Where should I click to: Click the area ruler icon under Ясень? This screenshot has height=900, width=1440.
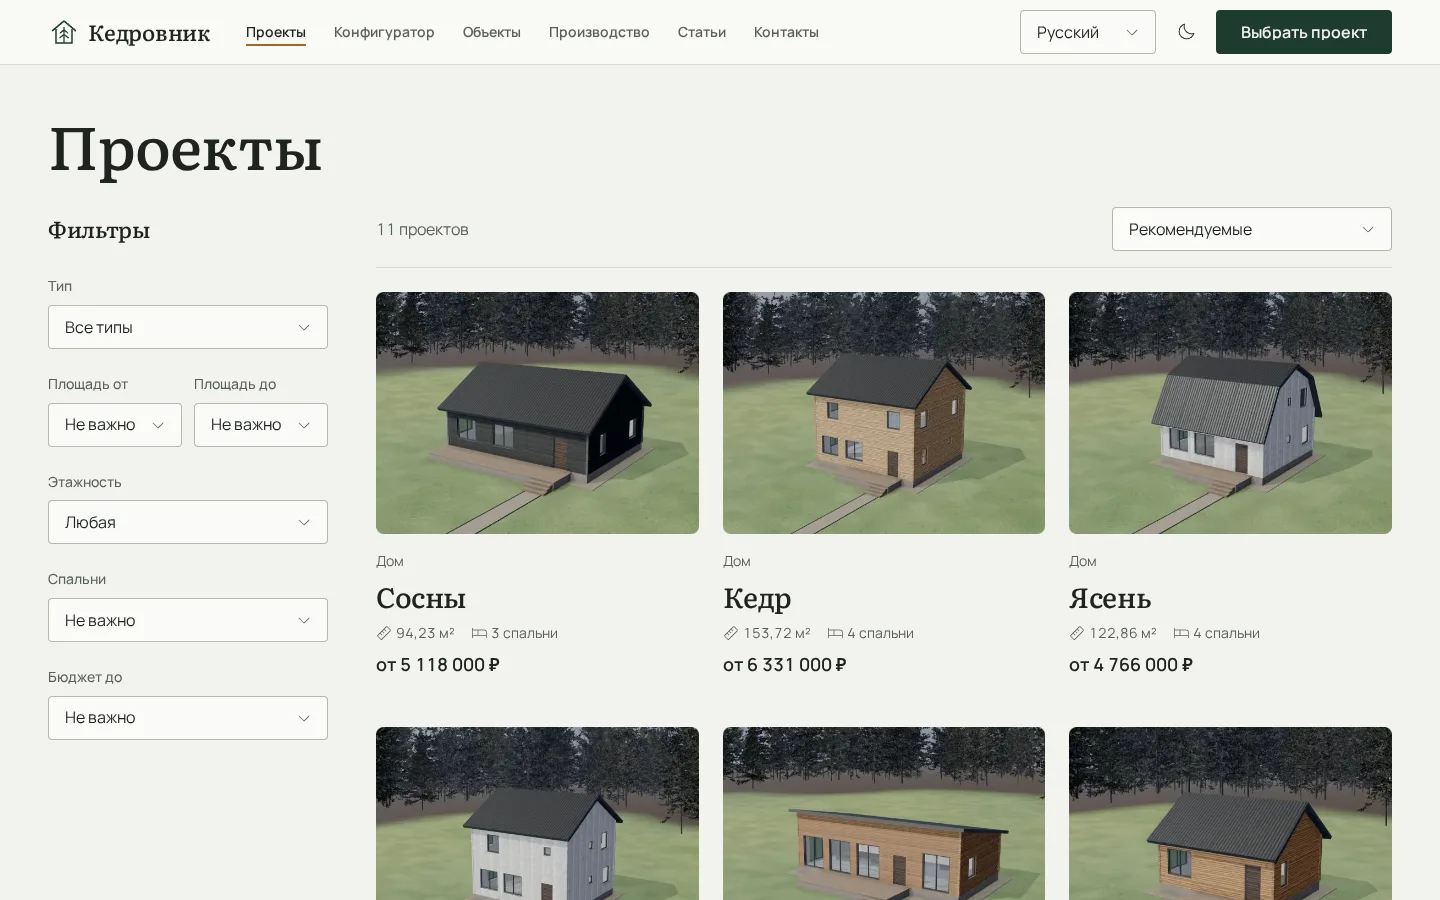tap(1077, 633)
